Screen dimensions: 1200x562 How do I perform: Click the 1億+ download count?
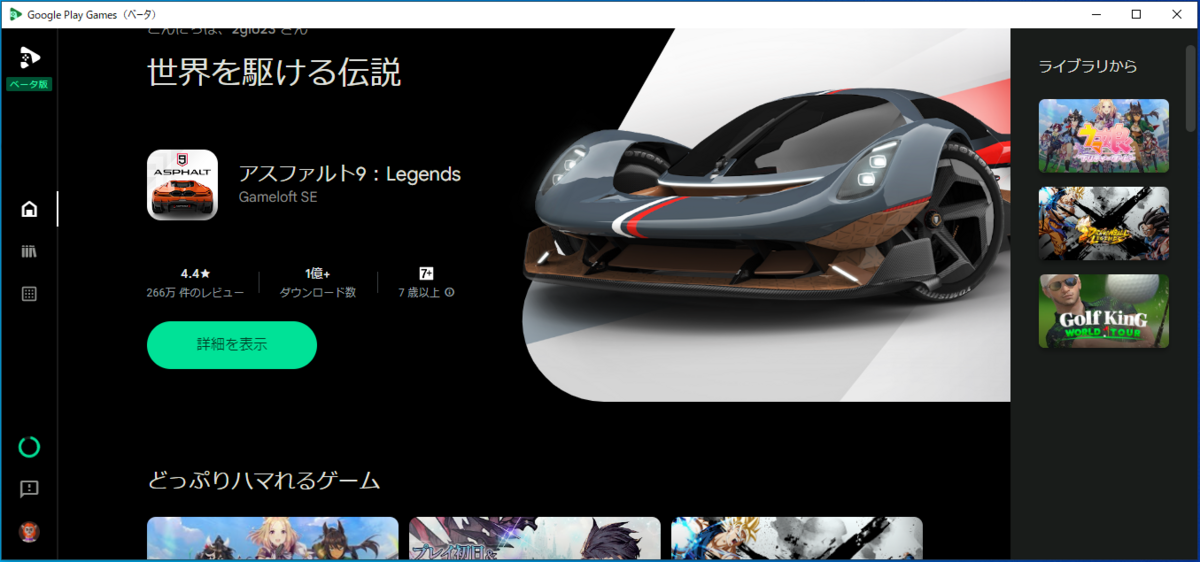pyautogui.click(x=318, y=273)
